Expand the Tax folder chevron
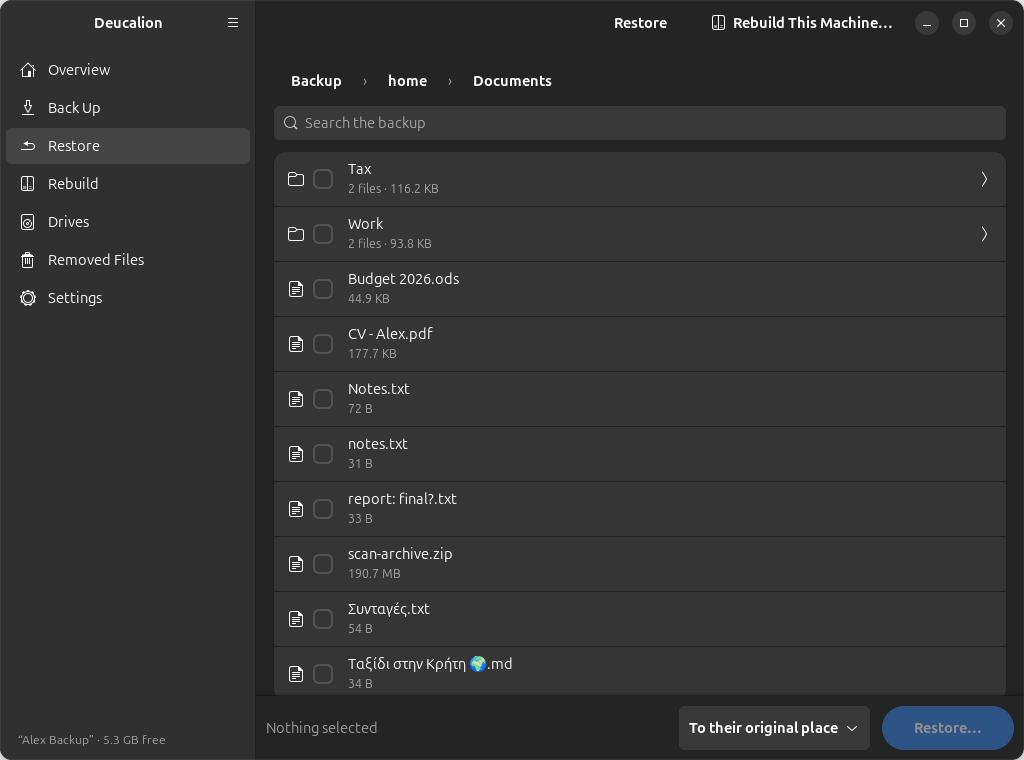The image size is (1024, 760). pyautogui.click(x=984, y=179)
